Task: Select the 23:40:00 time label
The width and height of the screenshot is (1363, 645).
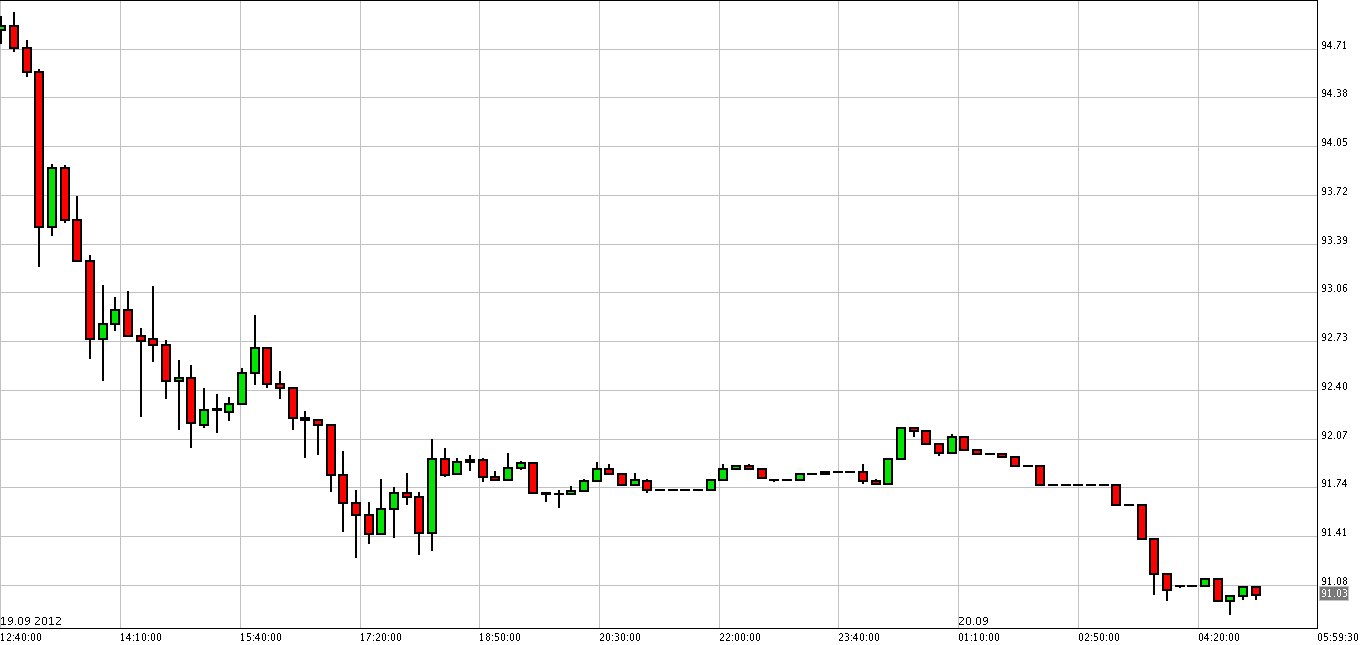Action: pyautogui.click(x=860, y=636)
